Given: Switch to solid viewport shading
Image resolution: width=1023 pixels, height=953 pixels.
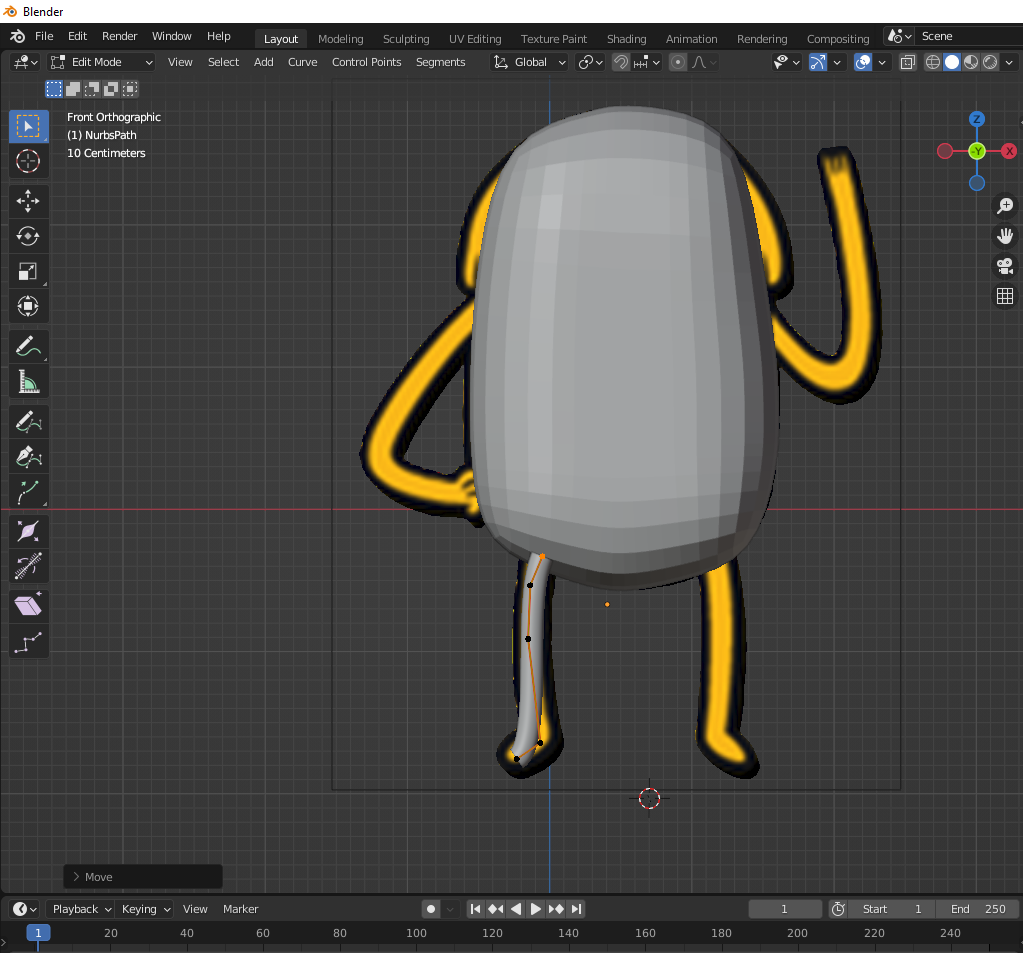Looking at the screenshot, I should (952, 62).
